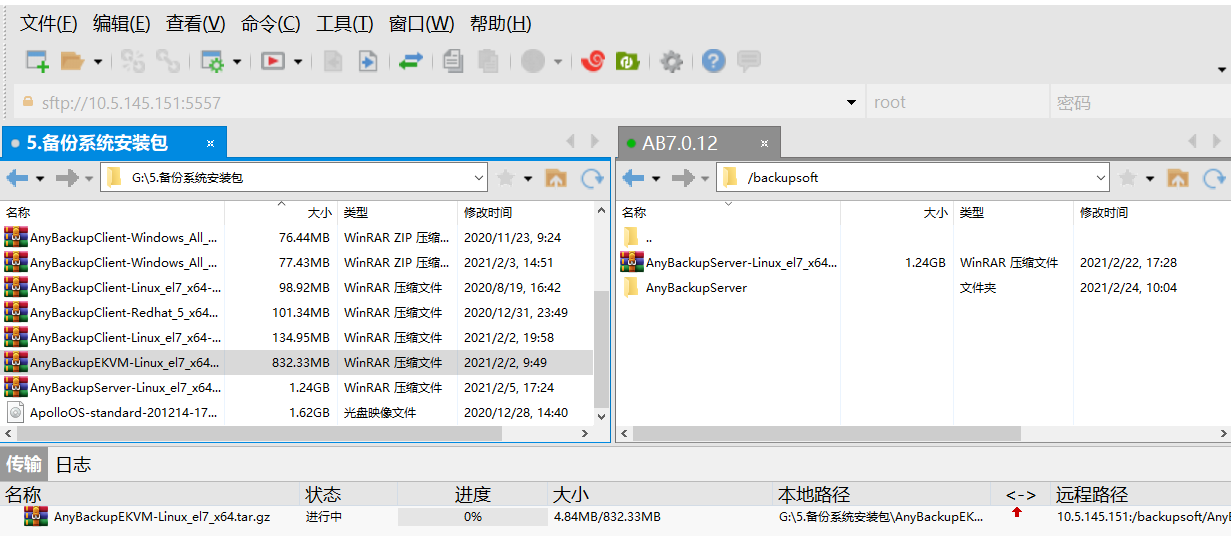
Task: Open the 窗口(W) menu
Action: pos(421,24)
